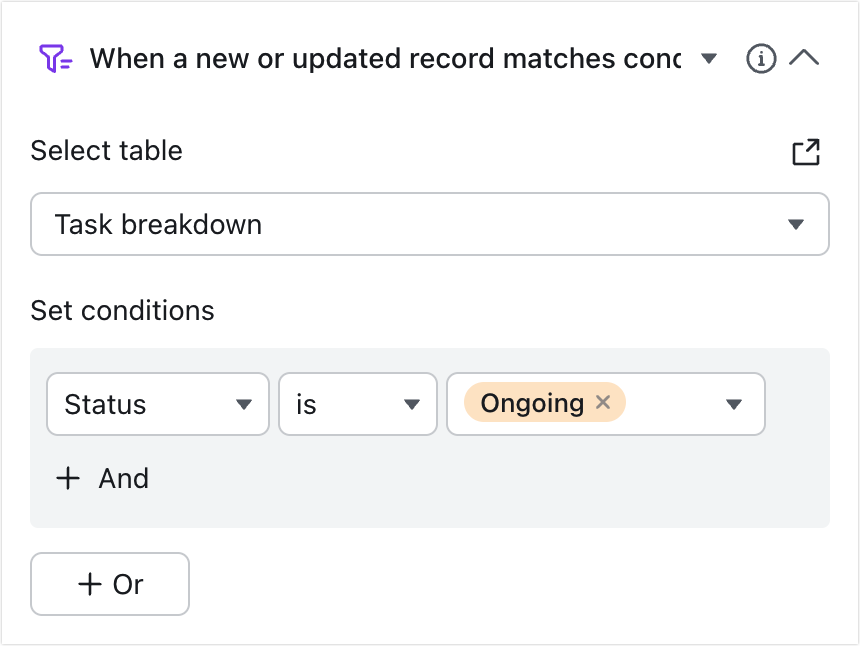Viewport: 860px width, 646px height.
Task: Click the Task breakdown table selector
Action: coord(430,224)
